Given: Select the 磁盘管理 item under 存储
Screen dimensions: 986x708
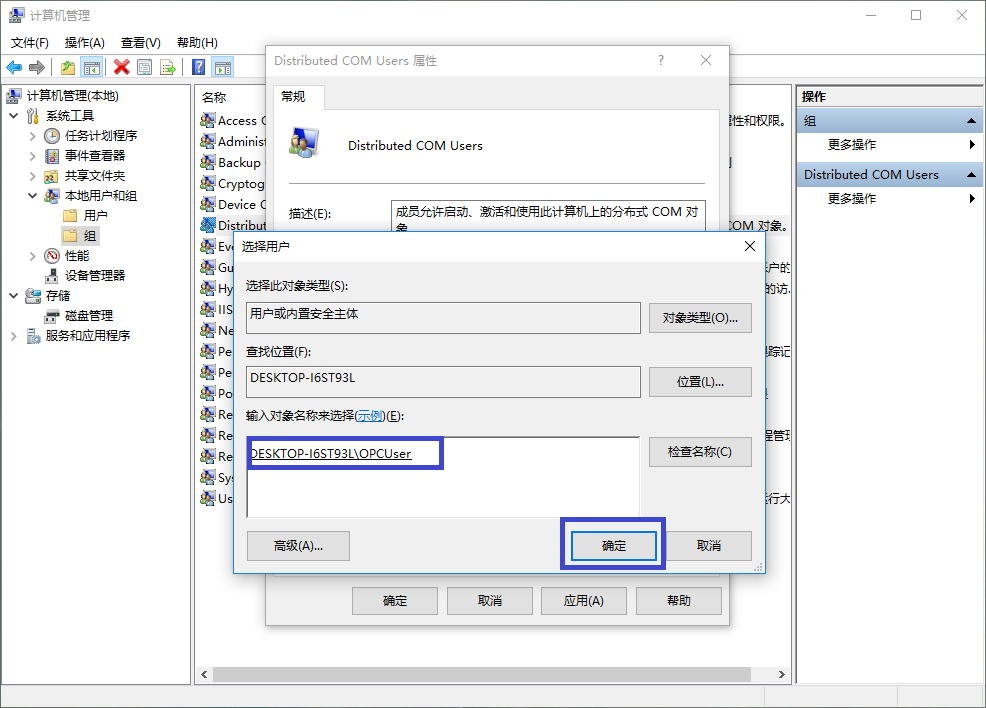Looking at the screenshot, I should click(x=88, y=314).
